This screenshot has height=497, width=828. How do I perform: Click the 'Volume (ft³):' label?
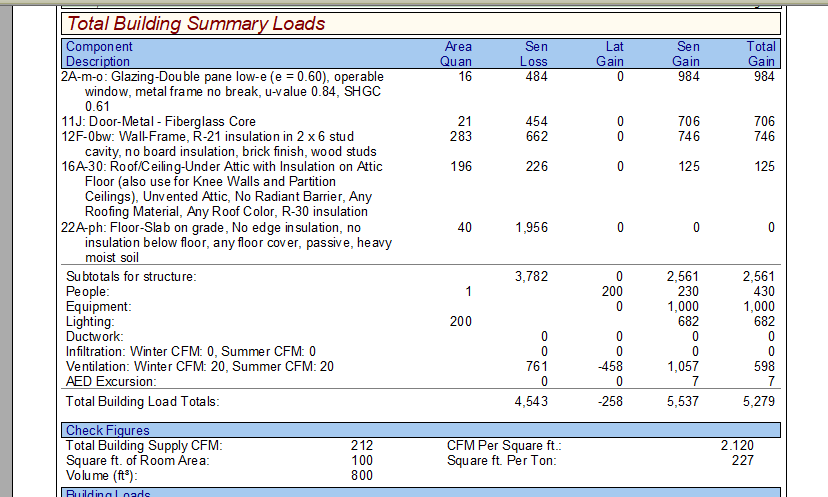(x=101, y=476)
